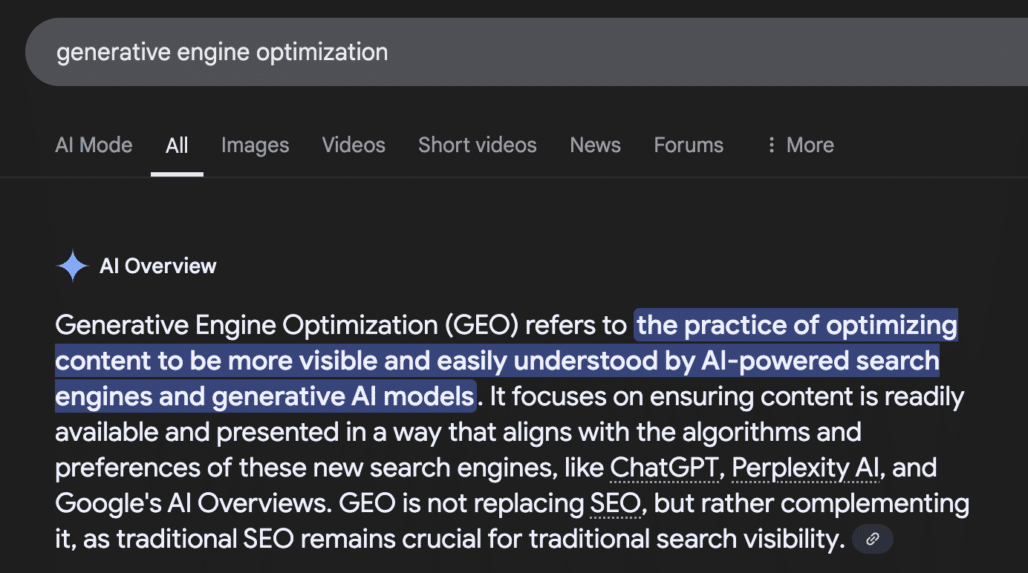Switch to the News tab
Screen dimensions: 1028x573
595,145
